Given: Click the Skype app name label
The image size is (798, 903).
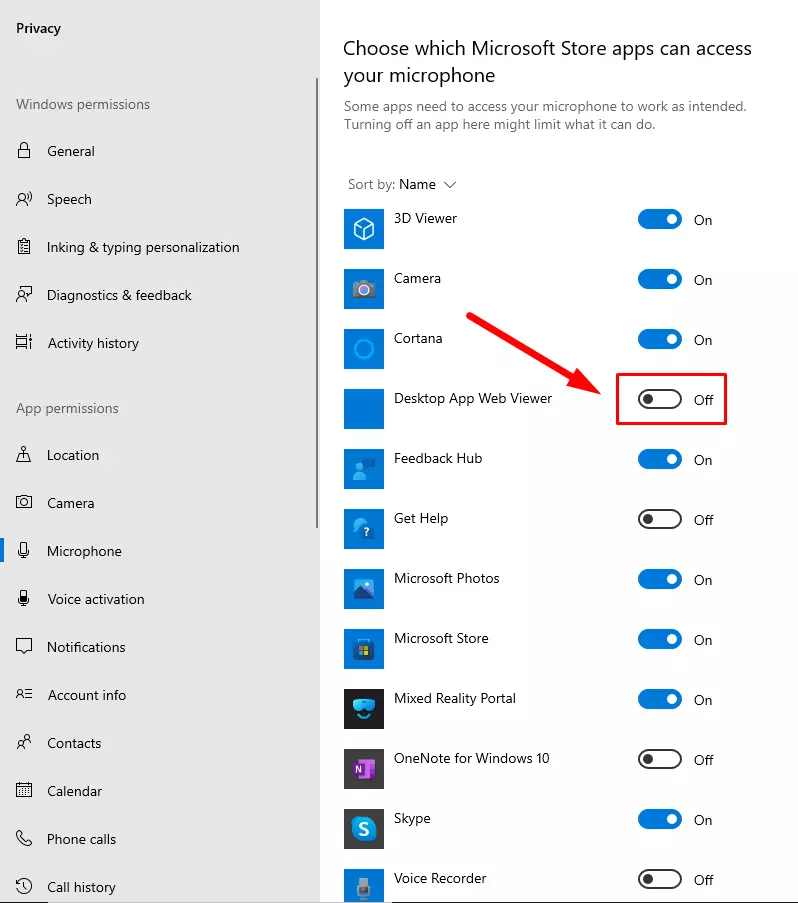Looking at the screenshot, I should click(412, 818).
